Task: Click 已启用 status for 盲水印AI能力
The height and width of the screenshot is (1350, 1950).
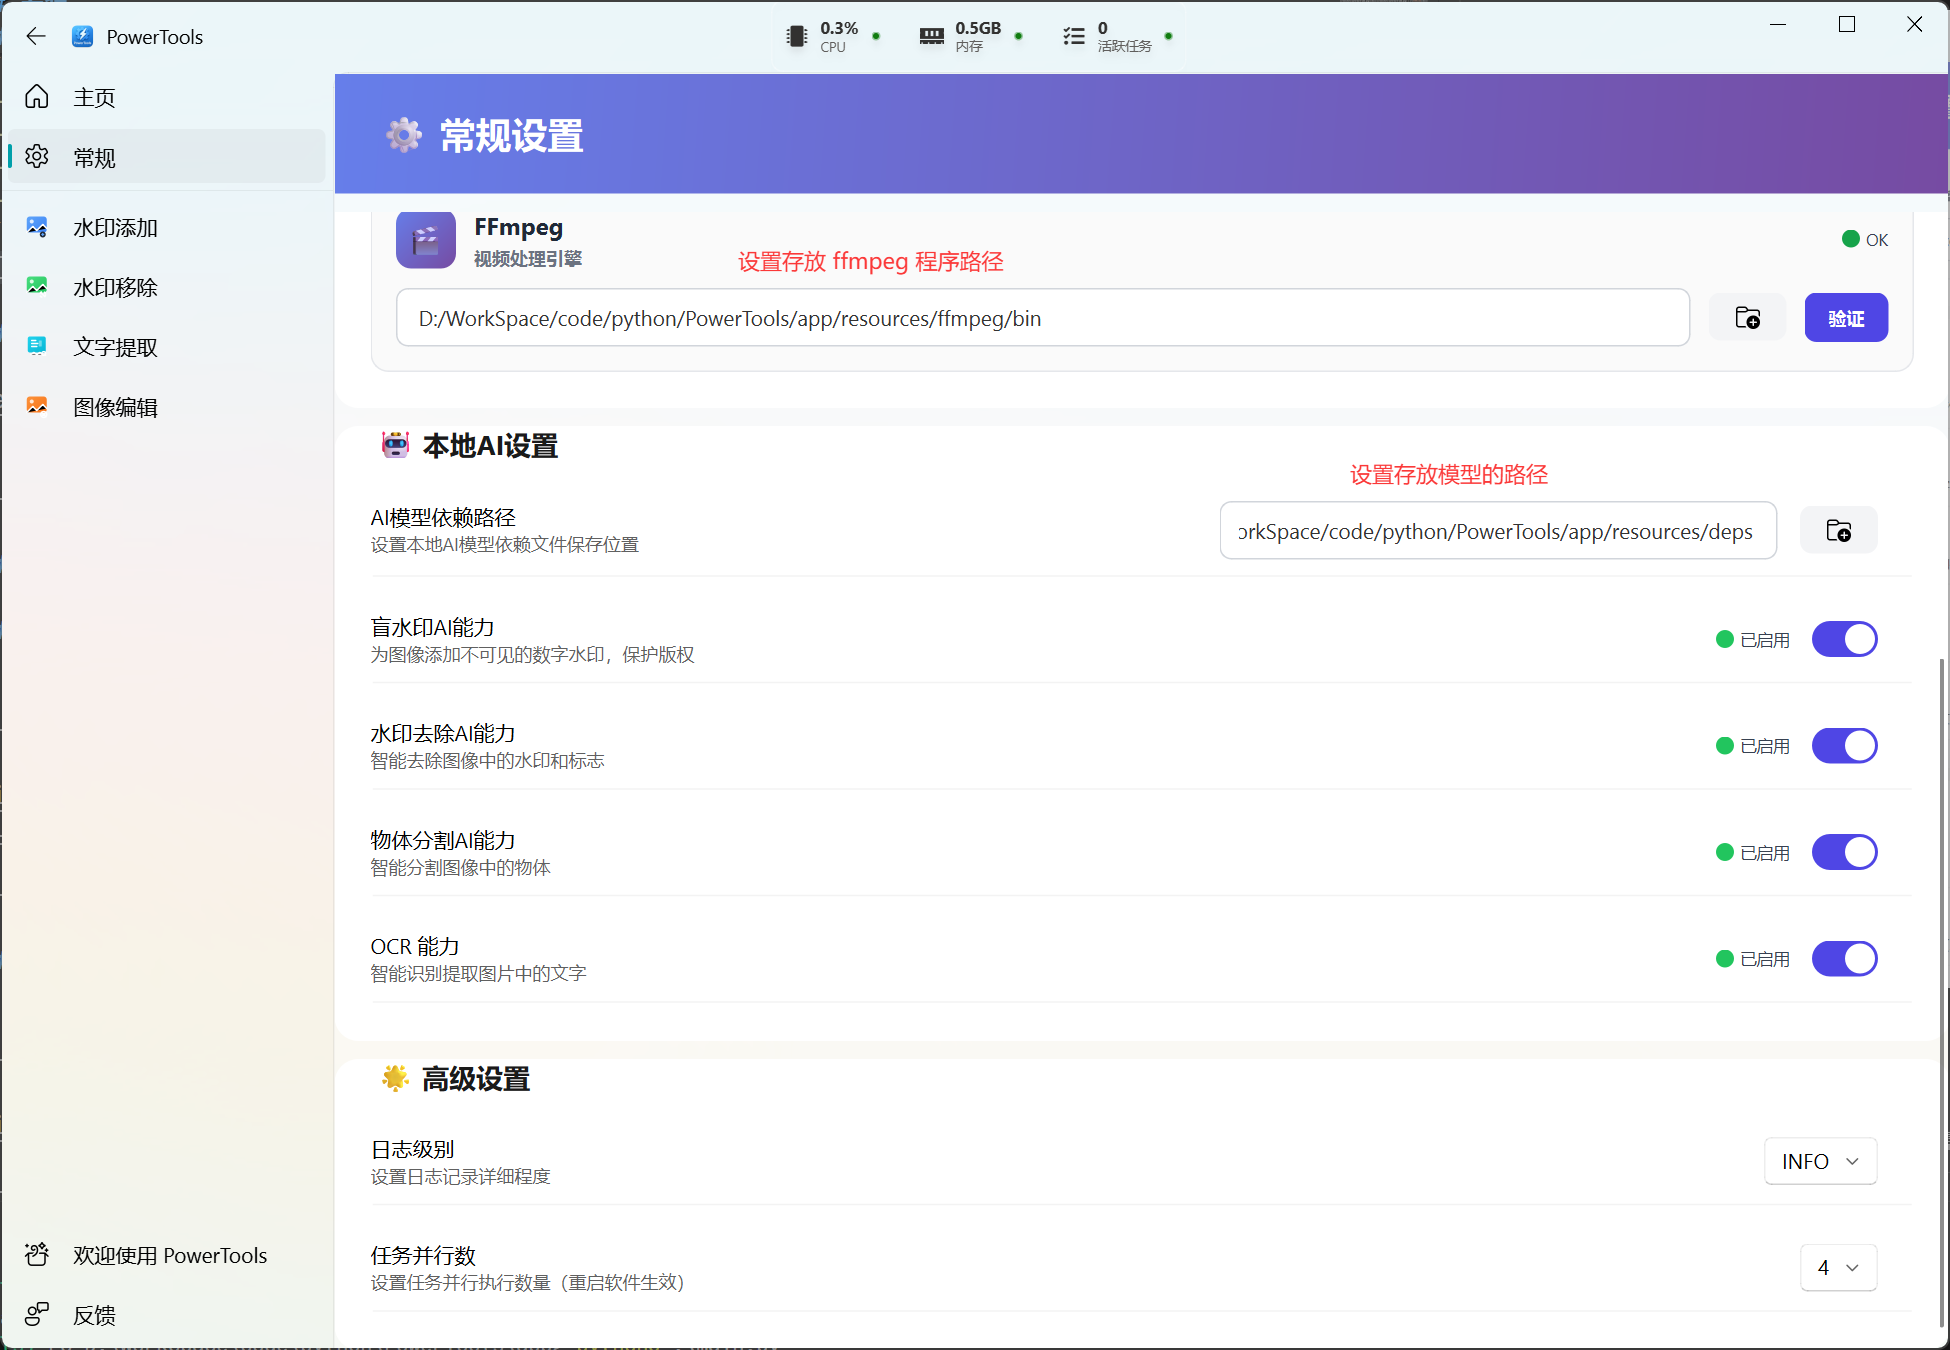Action: [1753, 640]
